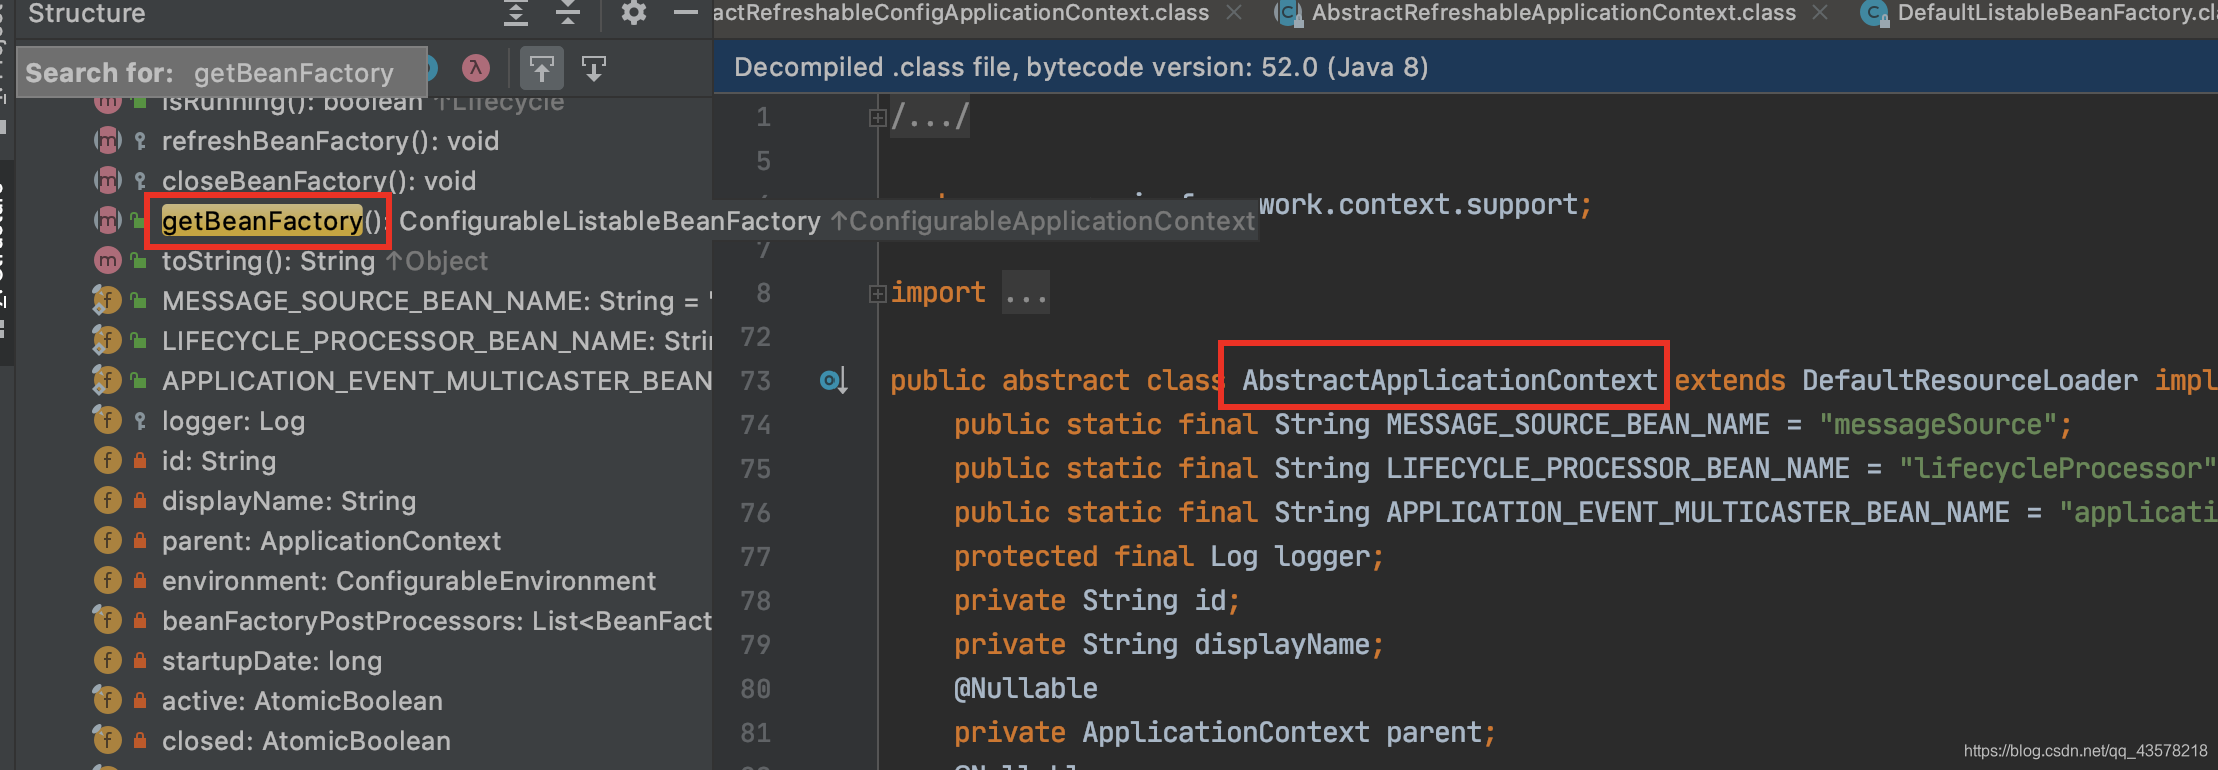Toggle Autoscroll from Source button

(594, 69)
